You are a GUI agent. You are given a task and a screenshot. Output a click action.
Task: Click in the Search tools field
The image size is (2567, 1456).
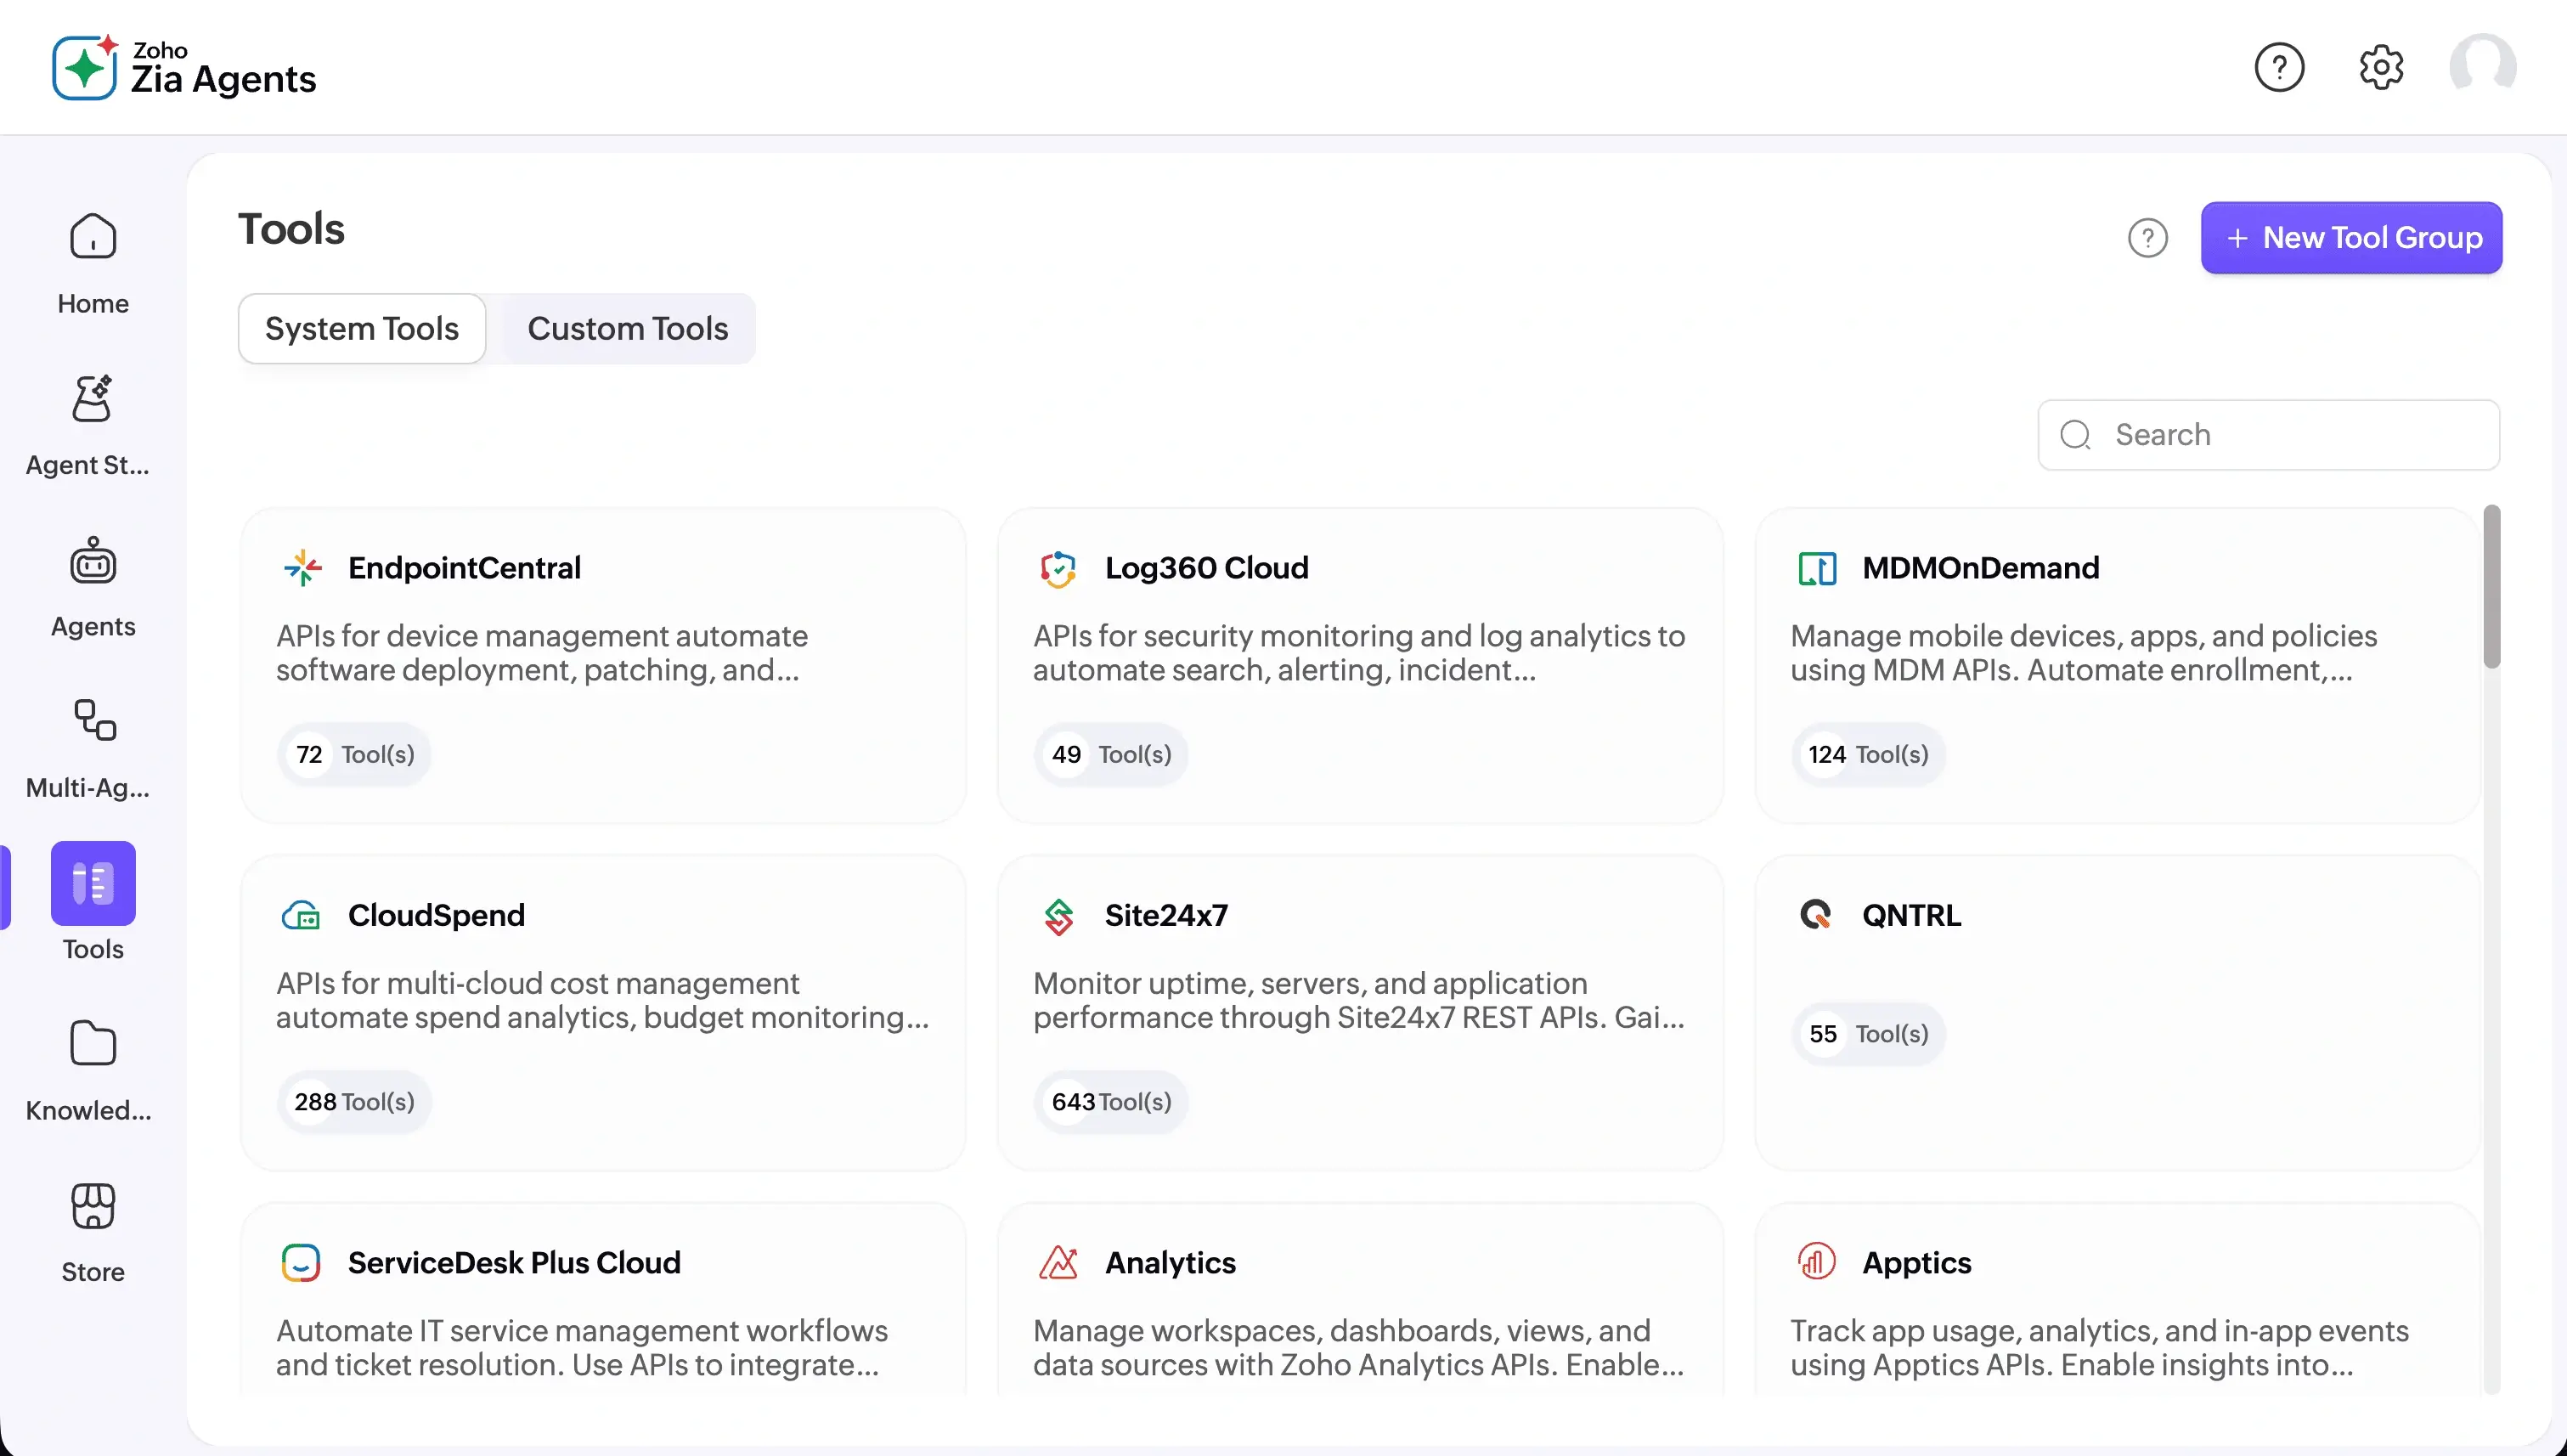coord(2268,435)
